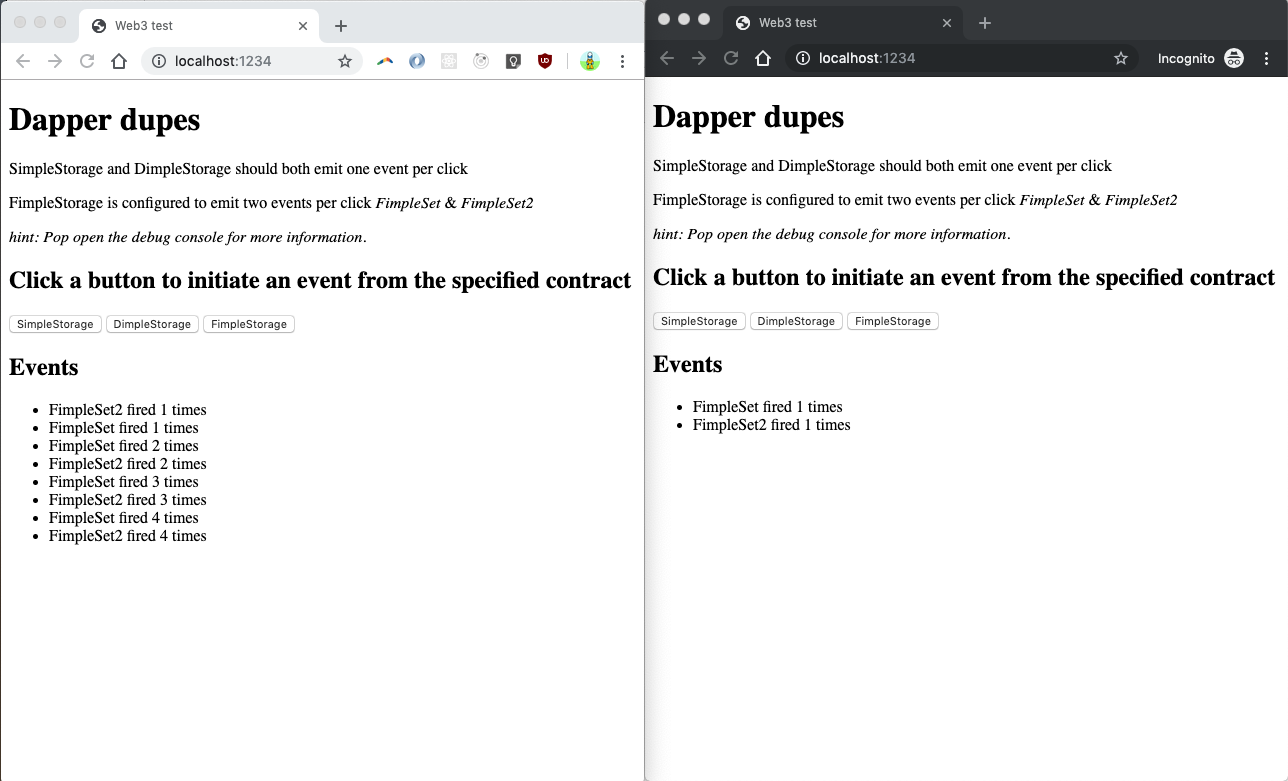Open the uBlock Origin shield extension

pos(545,61)
